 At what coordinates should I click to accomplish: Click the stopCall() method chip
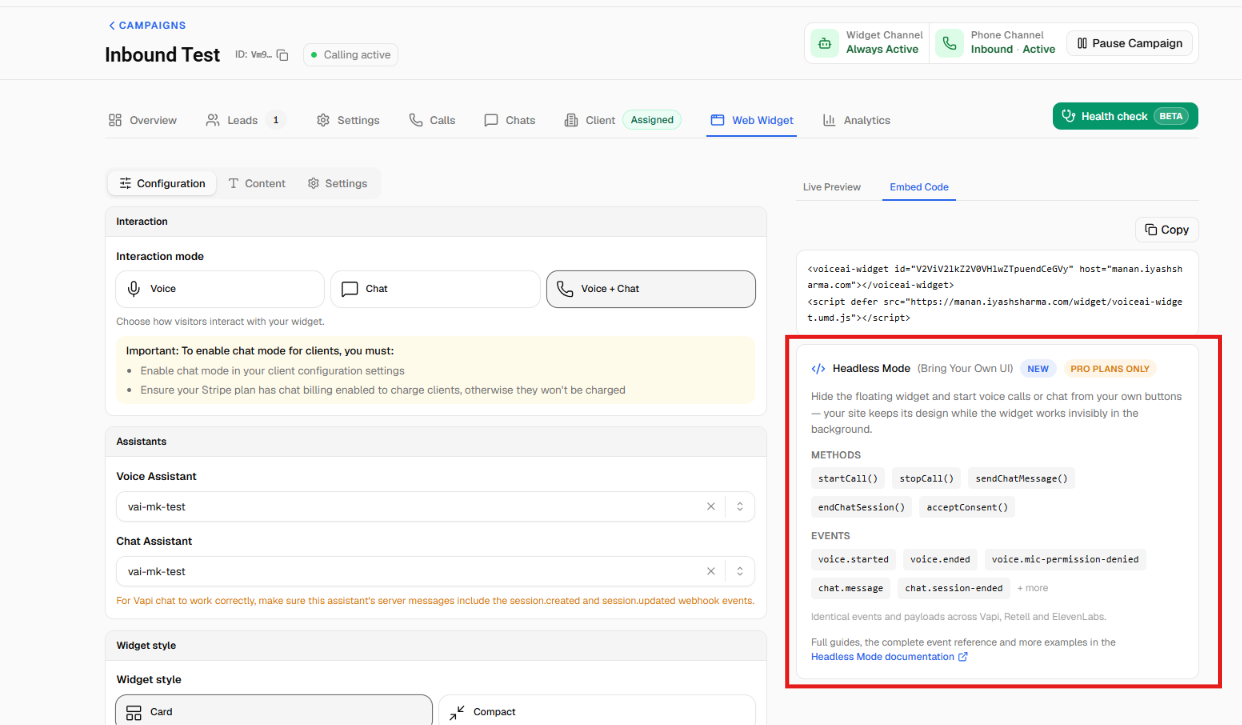927,479
